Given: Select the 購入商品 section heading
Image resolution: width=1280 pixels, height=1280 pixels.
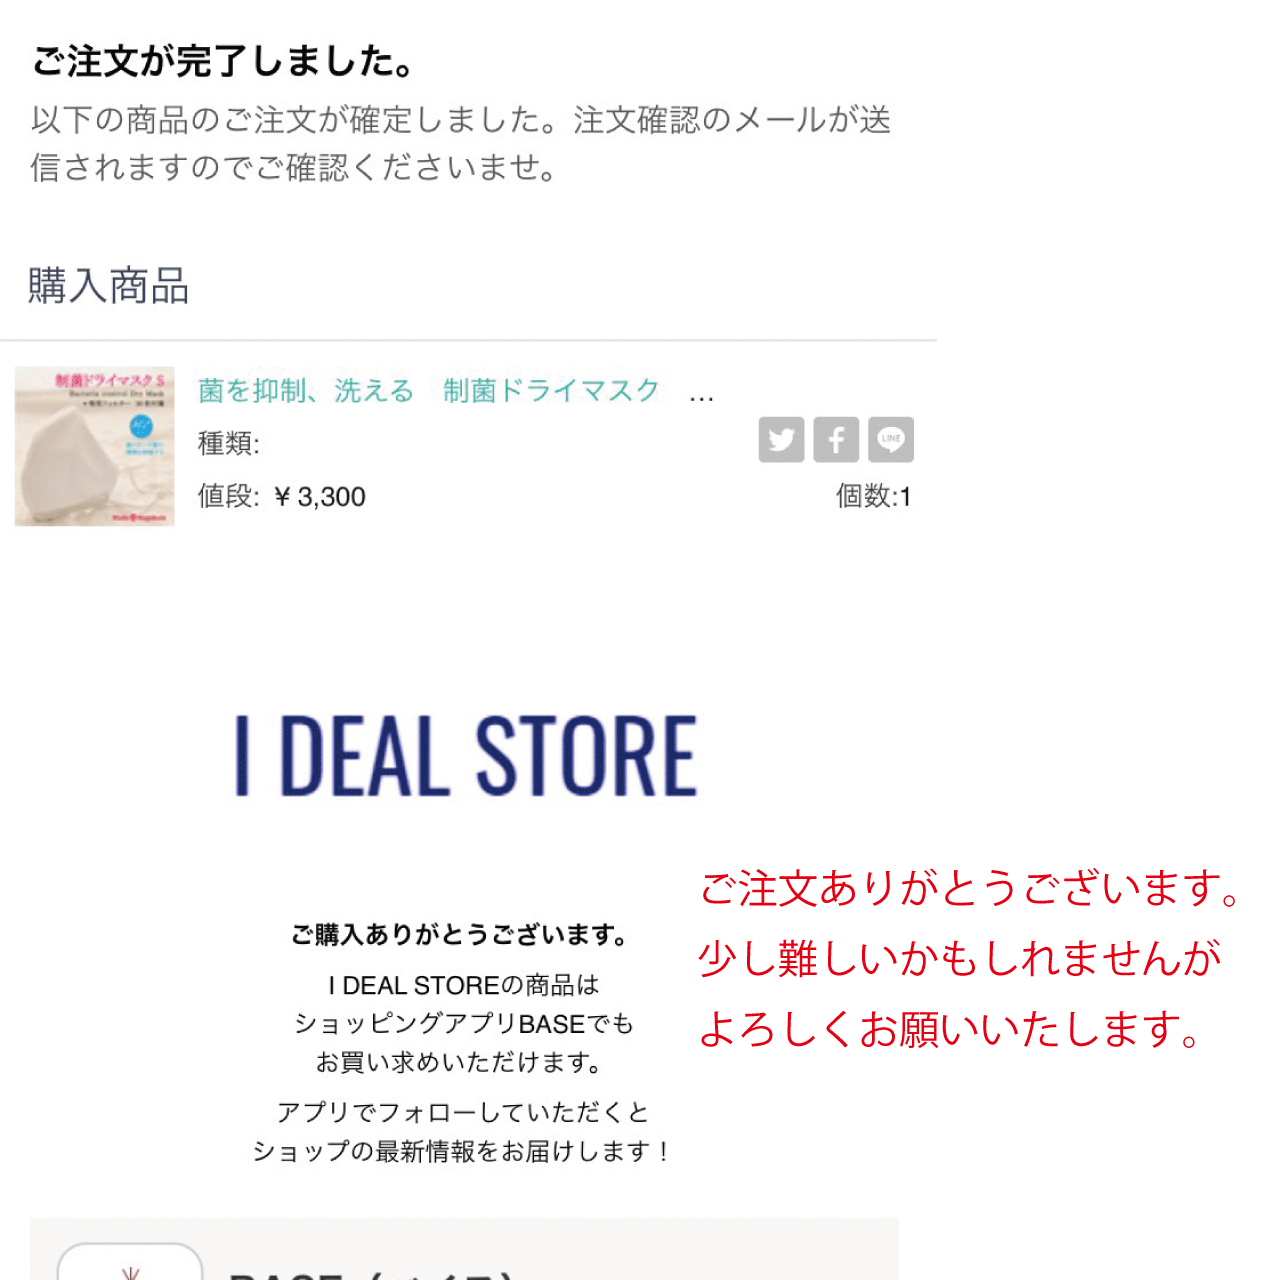Looking at the screenshot, I should point(108,285).
